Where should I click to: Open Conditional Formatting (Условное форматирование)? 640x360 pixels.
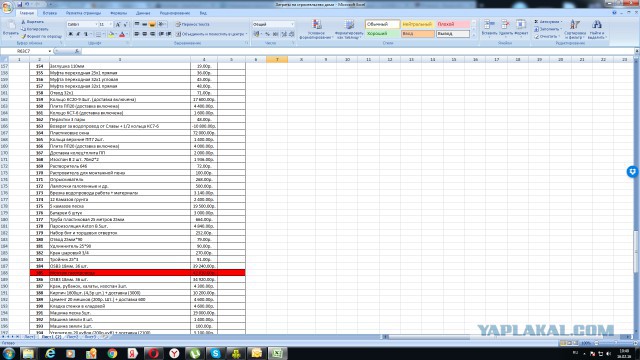tap(316, 29)
